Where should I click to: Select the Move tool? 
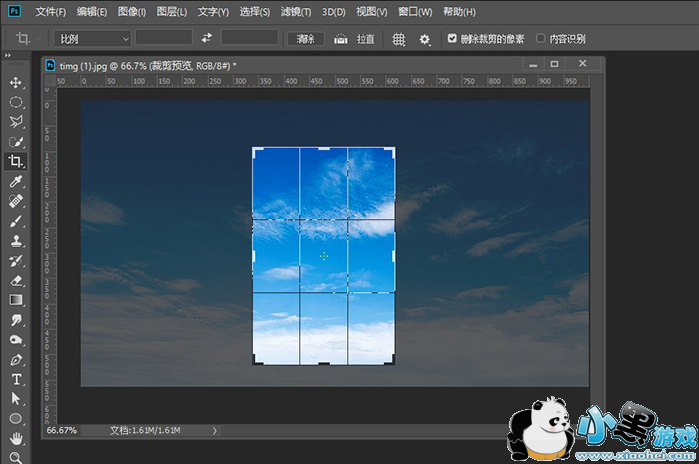[x=16, y=81]
